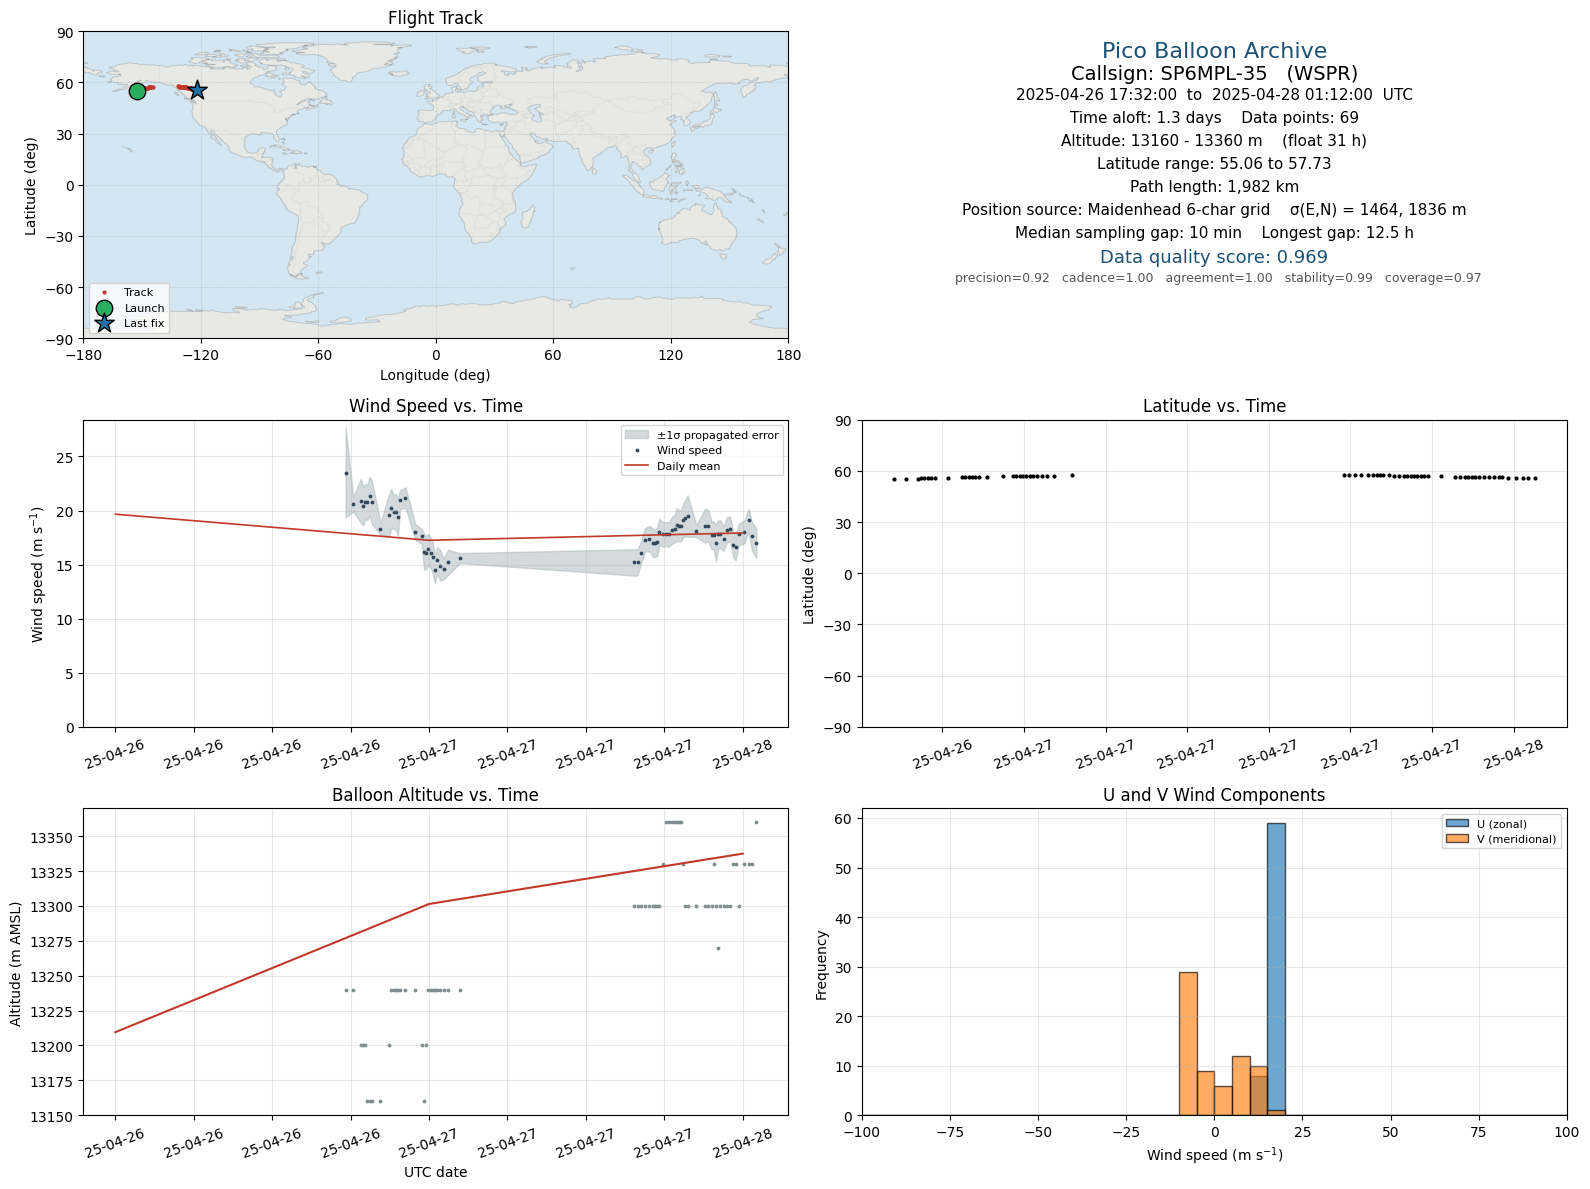
Task: Pick the U (zonal) legend swatch
Action: coord(1457,824)
